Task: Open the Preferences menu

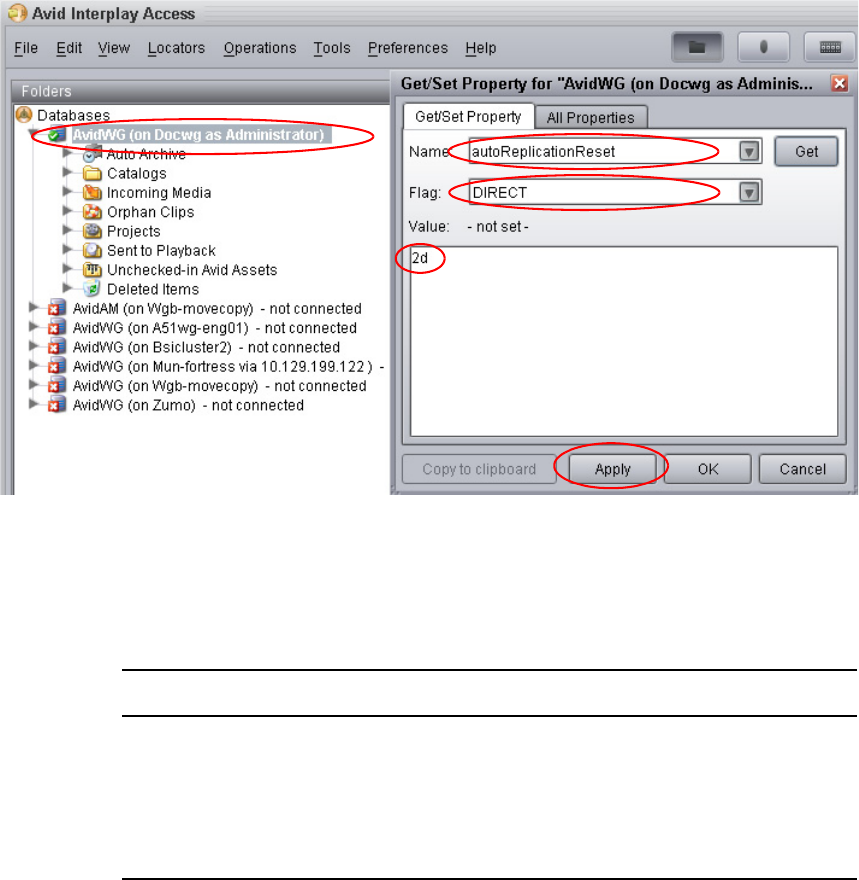Action: point(408,48)
